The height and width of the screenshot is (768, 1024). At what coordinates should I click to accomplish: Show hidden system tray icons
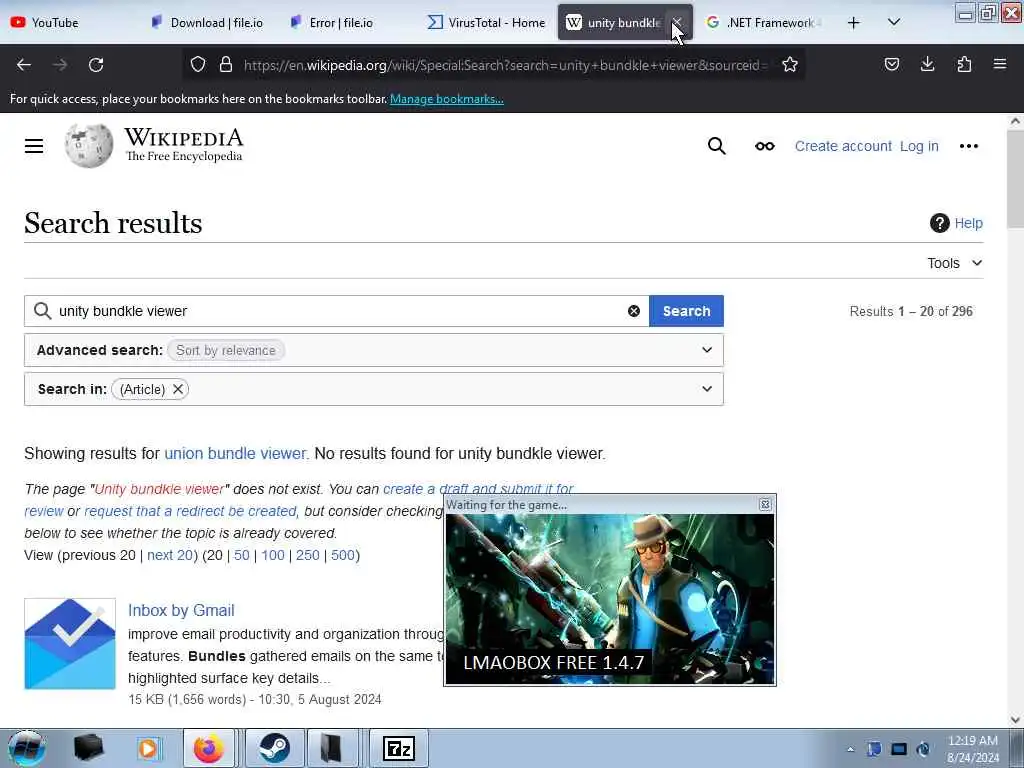(850, 749)
